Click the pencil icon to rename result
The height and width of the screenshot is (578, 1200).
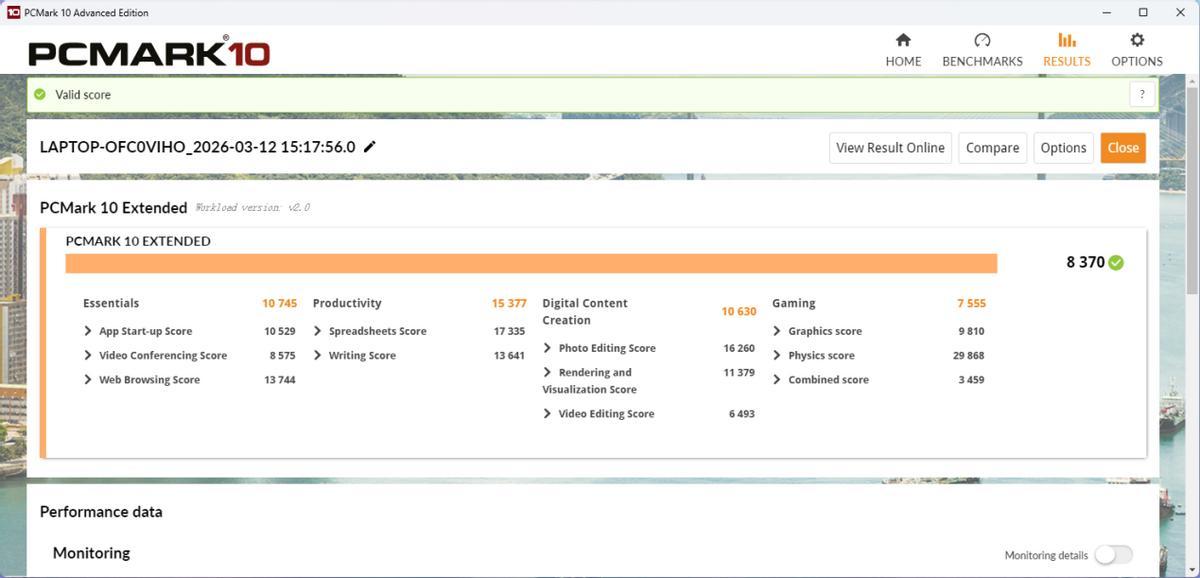pos(370,147)
